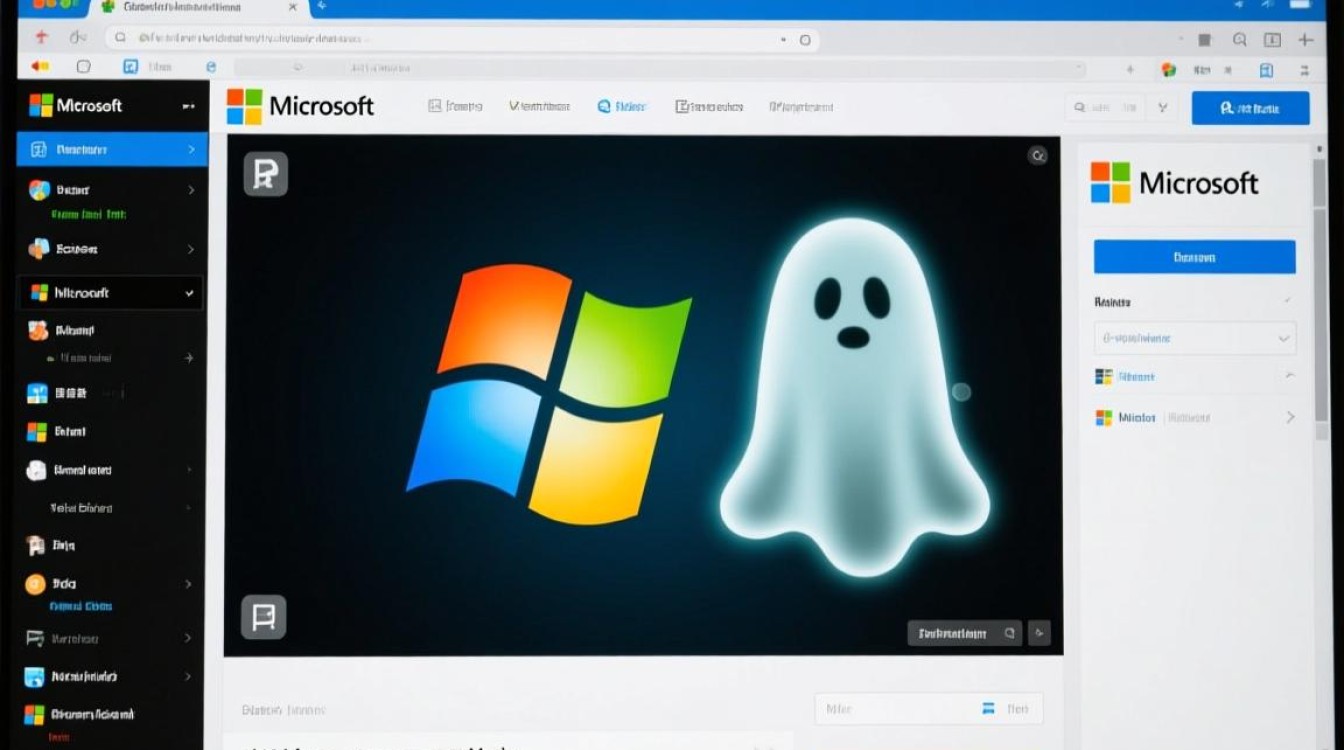Click the small square button right of the image caption
1344x750 pixels.
[x=1039, y=633]
